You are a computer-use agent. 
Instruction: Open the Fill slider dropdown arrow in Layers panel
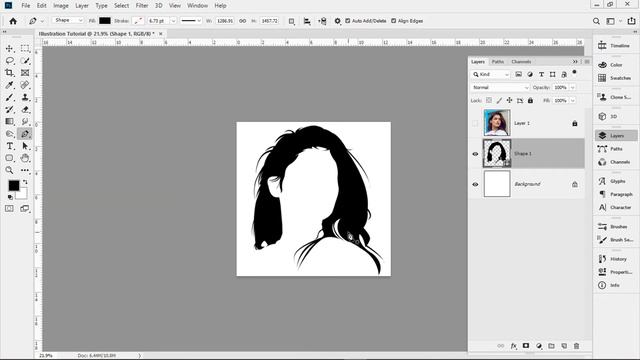pos(572,100)
